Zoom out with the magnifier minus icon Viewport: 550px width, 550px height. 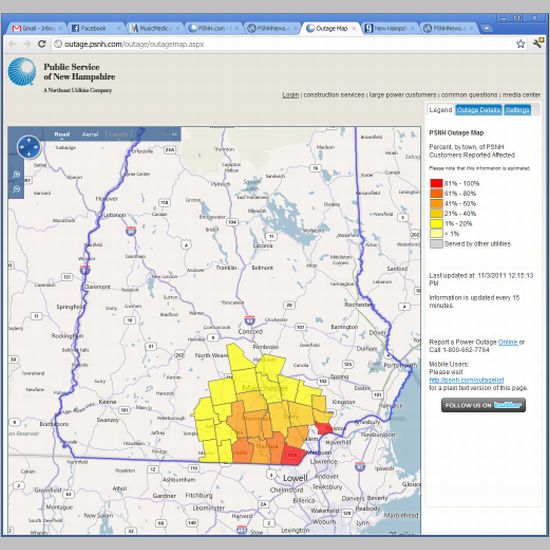pos(16,189)
